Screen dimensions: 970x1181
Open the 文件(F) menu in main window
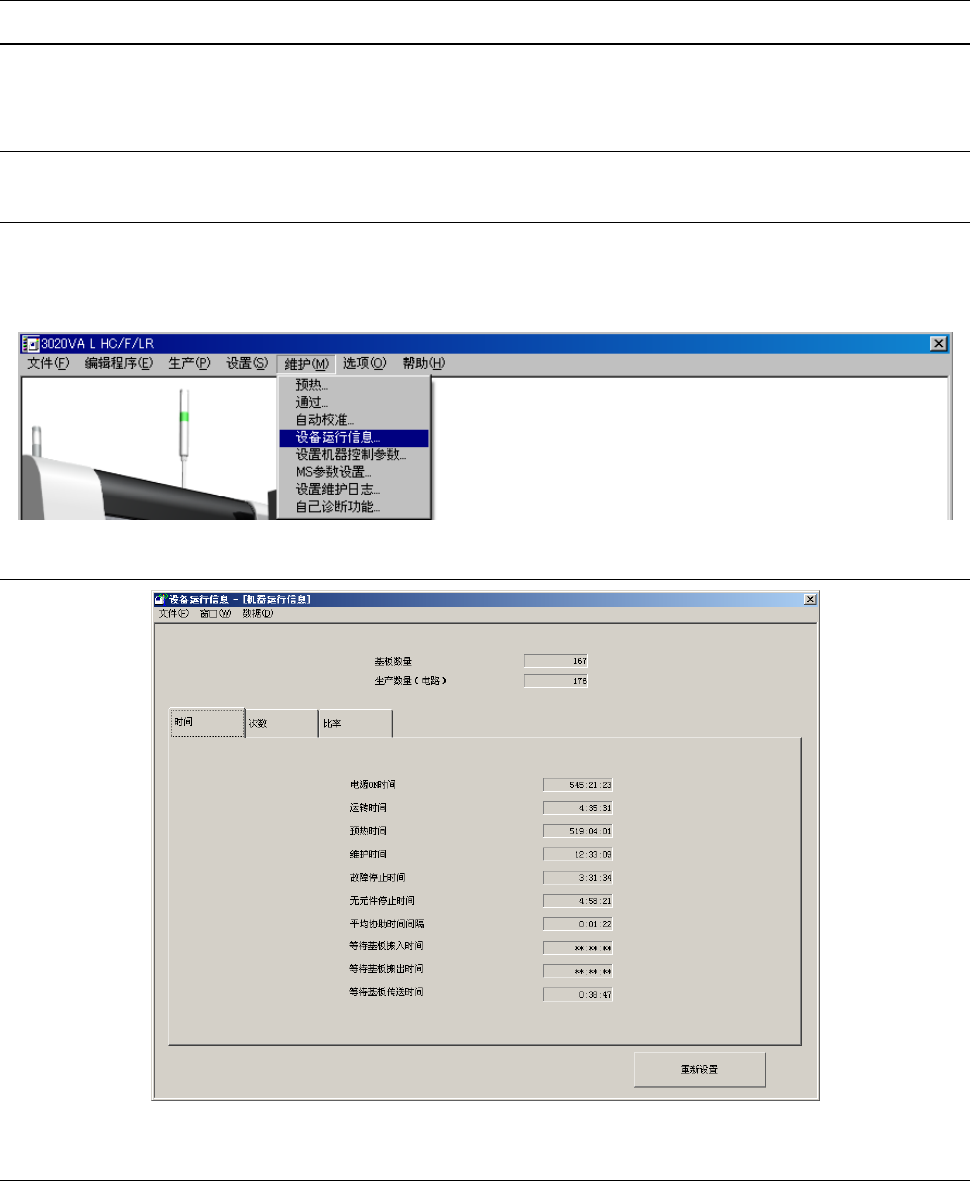pos(48,363)
